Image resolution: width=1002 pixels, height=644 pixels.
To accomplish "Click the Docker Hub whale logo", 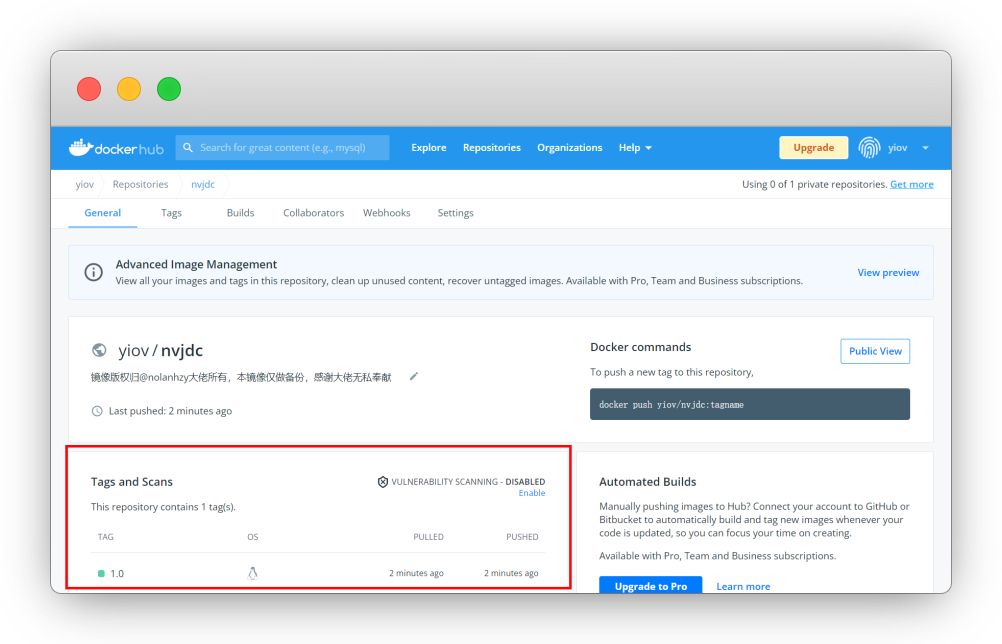I will 80,148.
